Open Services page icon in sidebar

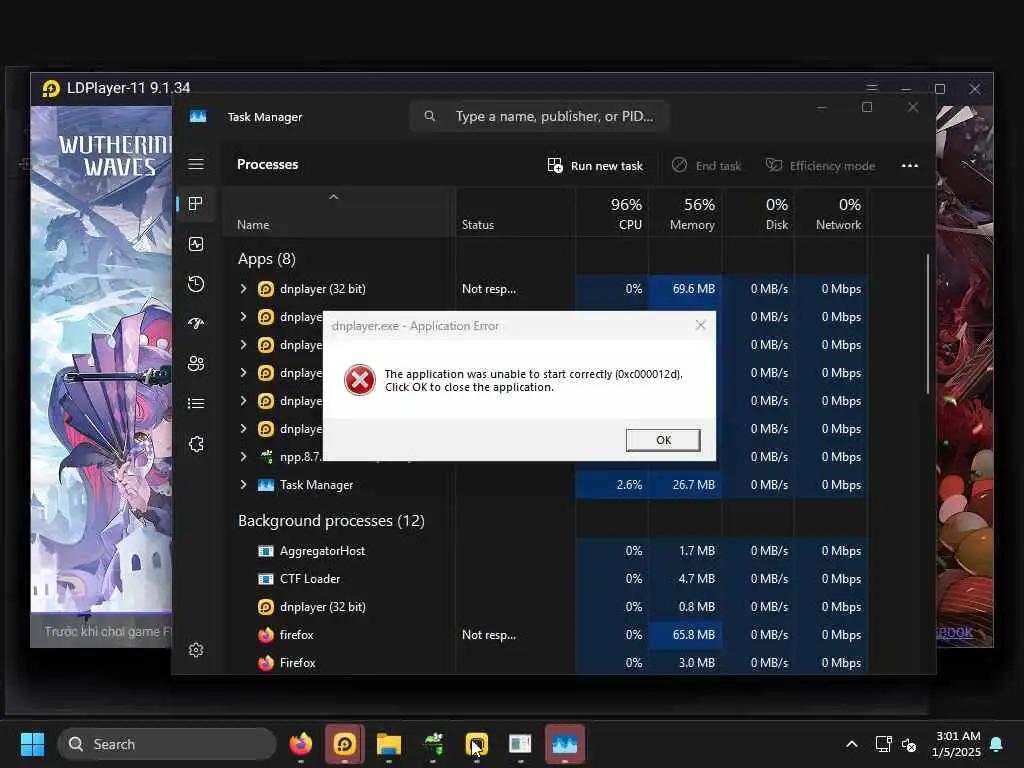click(x=196, y=444)
